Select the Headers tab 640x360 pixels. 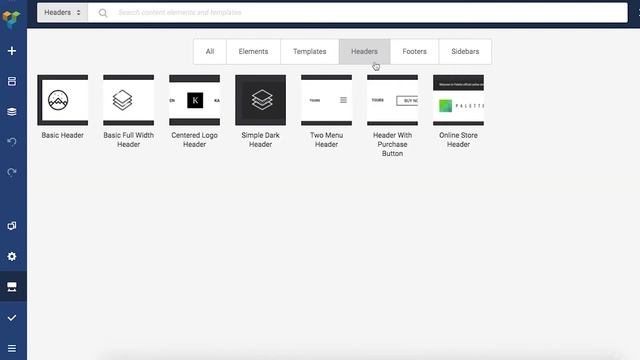click(x=364, y=51)
